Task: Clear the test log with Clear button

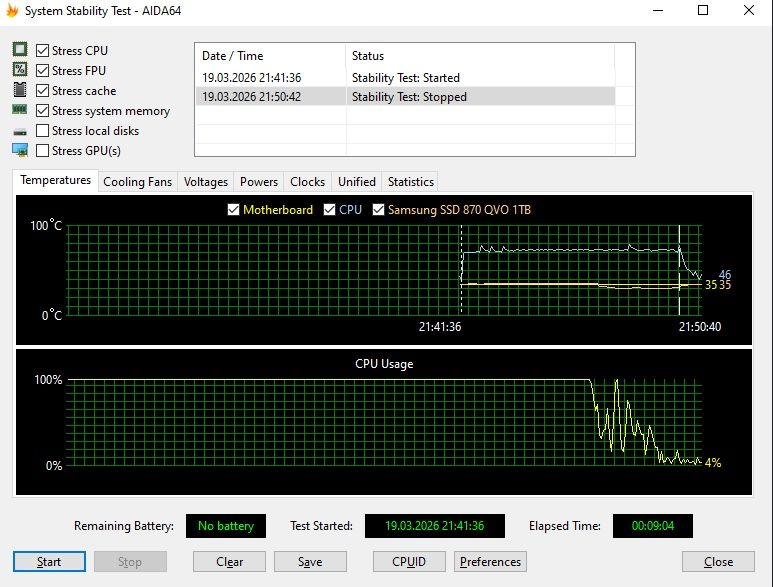Action: pyautogui.click(x=229, y=562)
